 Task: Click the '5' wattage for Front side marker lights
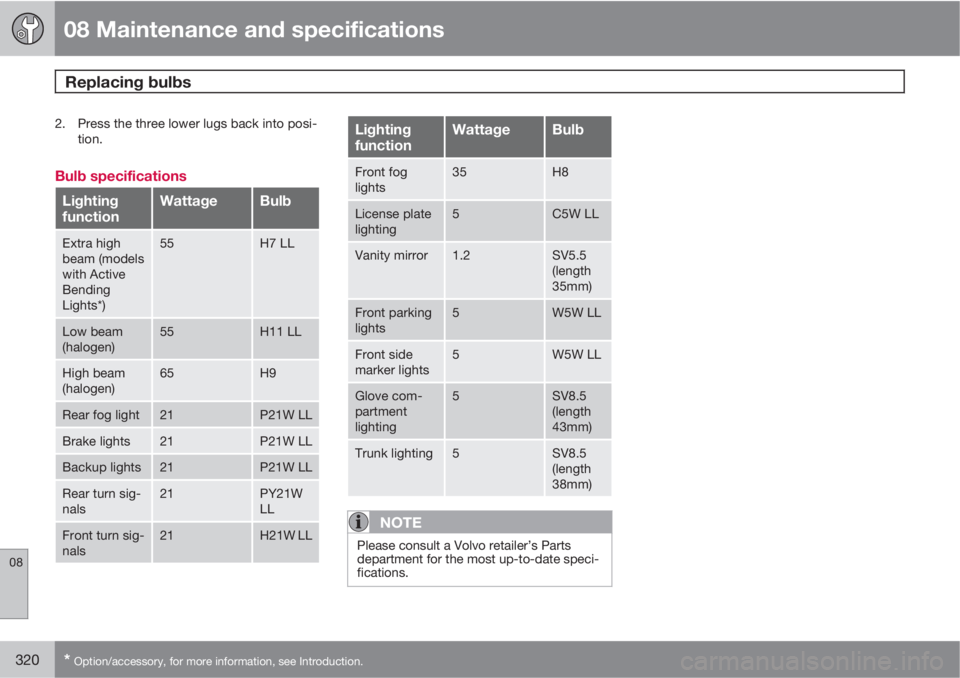(x=456, y=354)
